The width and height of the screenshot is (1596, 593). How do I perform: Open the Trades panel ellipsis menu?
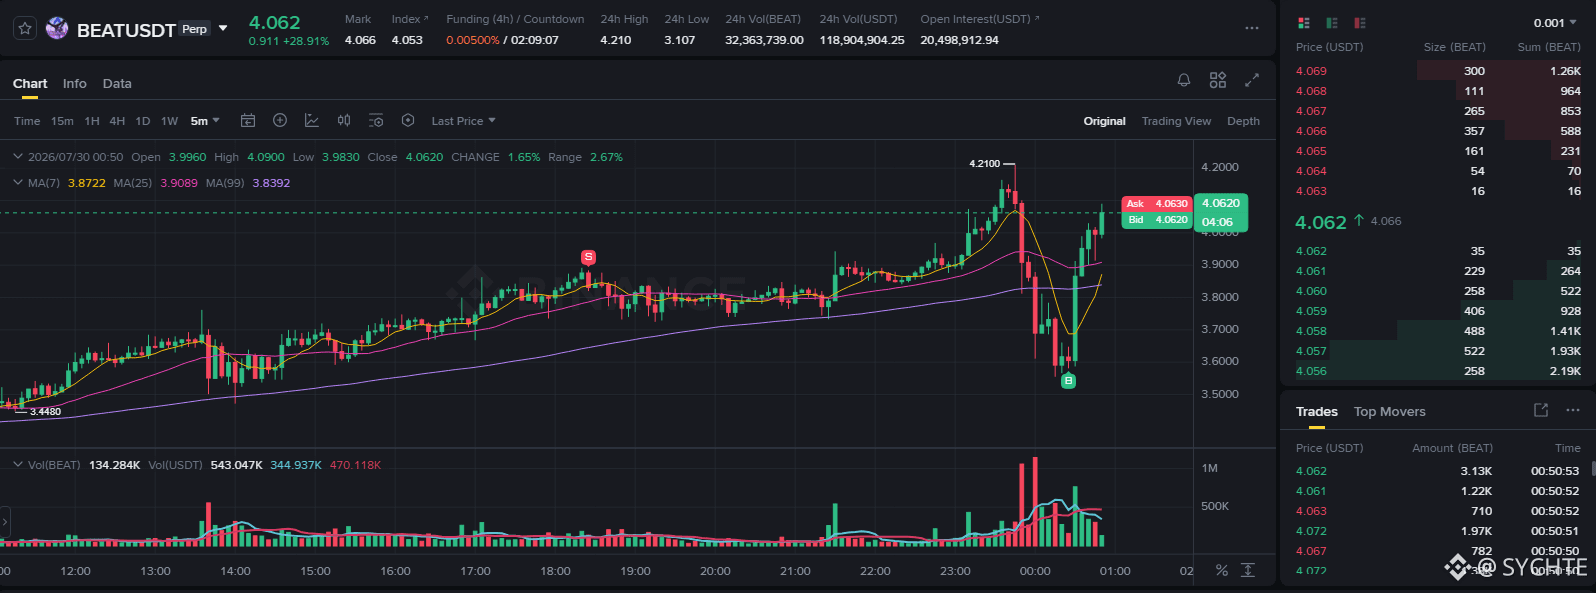(x=1573, y=410)
